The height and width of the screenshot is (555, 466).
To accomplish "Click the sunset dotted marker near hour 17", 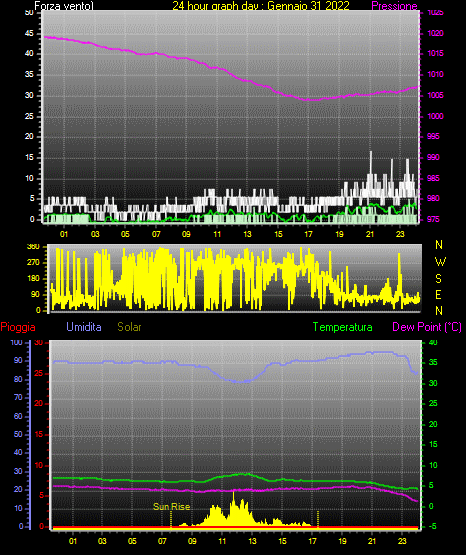I will pos(318,519).
